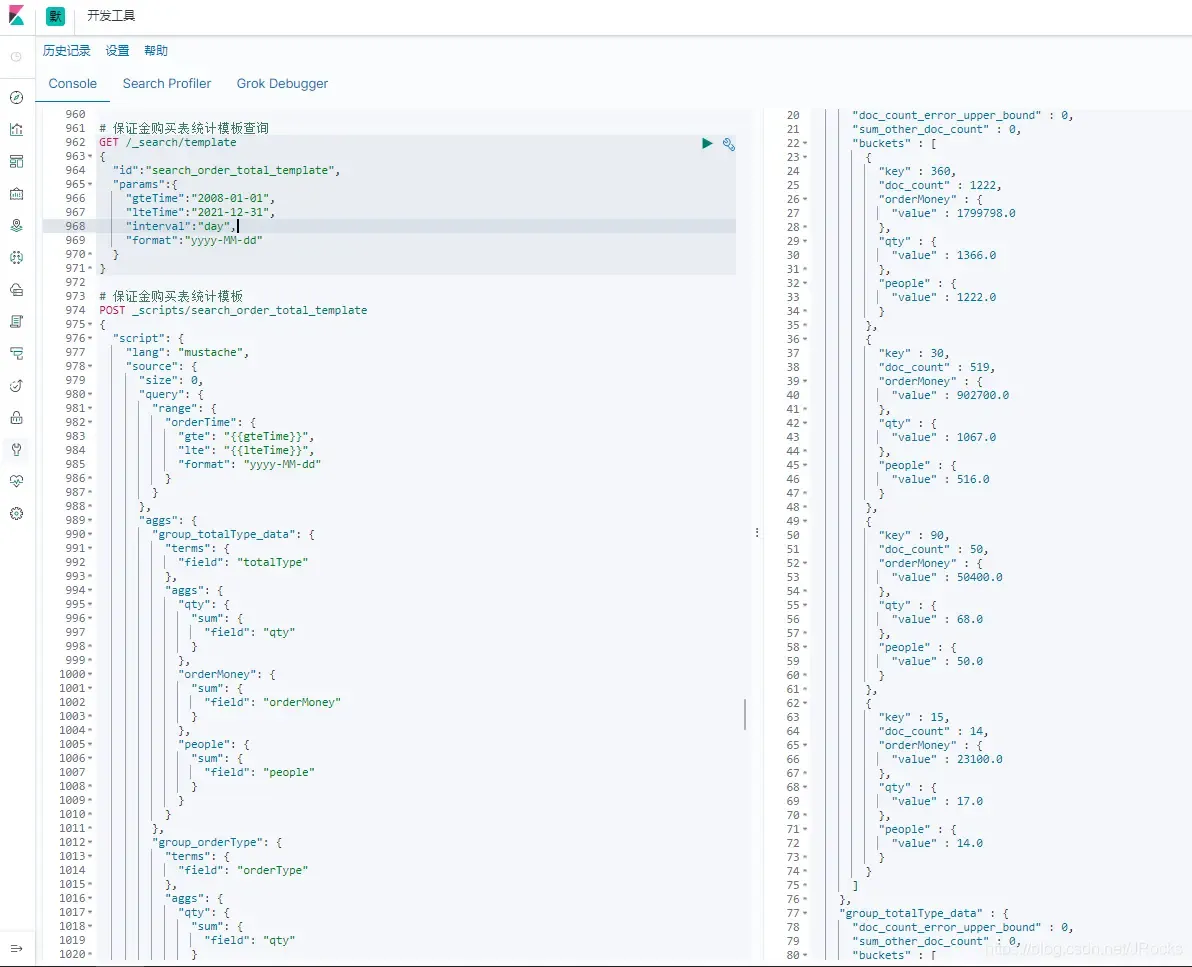
Task: Open the Stack Monitoring heart icon
Action: point(16,481)
